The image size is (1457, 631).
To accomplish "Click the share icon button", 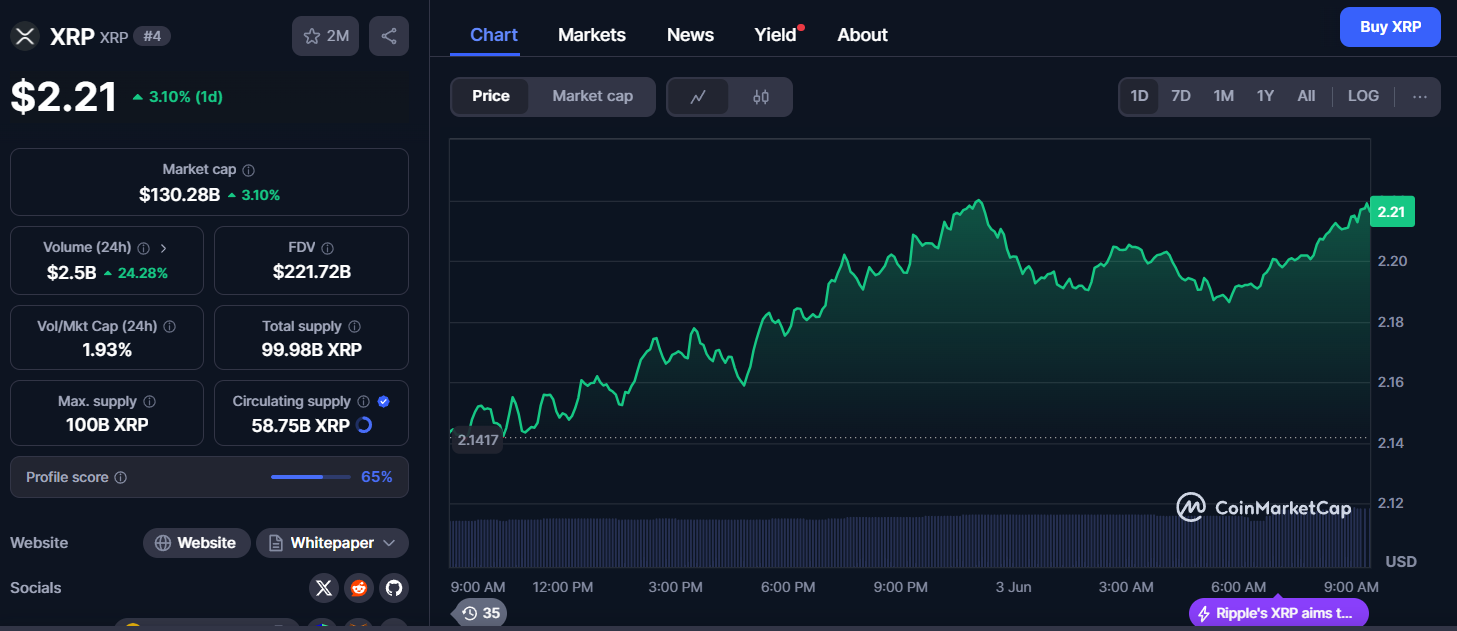I will 389,36.
